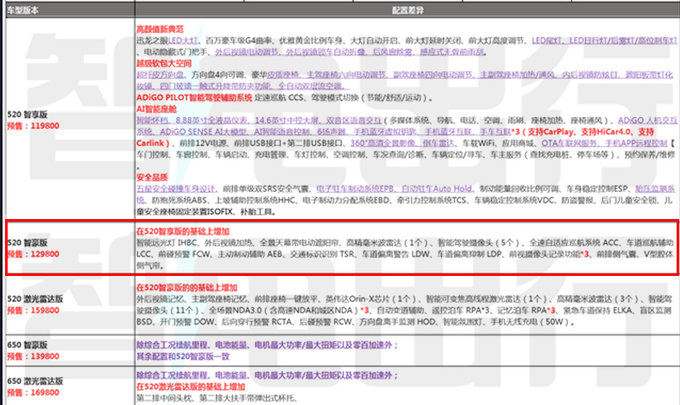Click the 预售:139800 price text
This screenshot has width=680, height=405.
[33, 356]
